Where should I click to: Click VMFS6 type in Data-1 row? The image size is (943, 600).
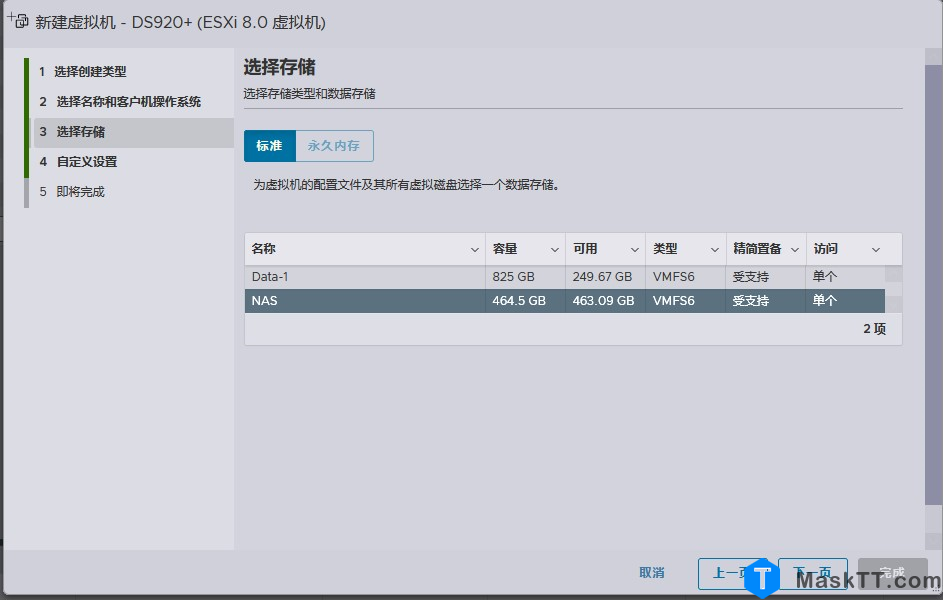tap(674, 277)
